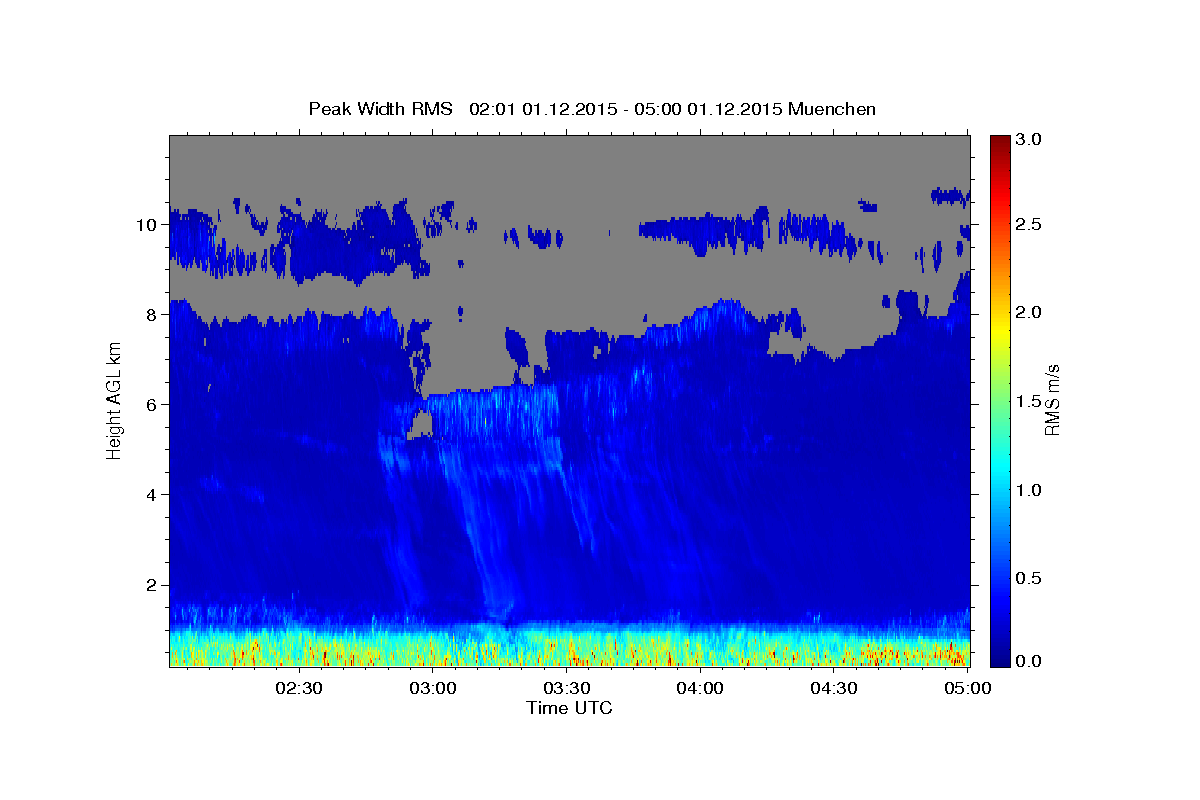Click the '04:30' time axis label
1200x800 pixels.
(x=834, y=688)
